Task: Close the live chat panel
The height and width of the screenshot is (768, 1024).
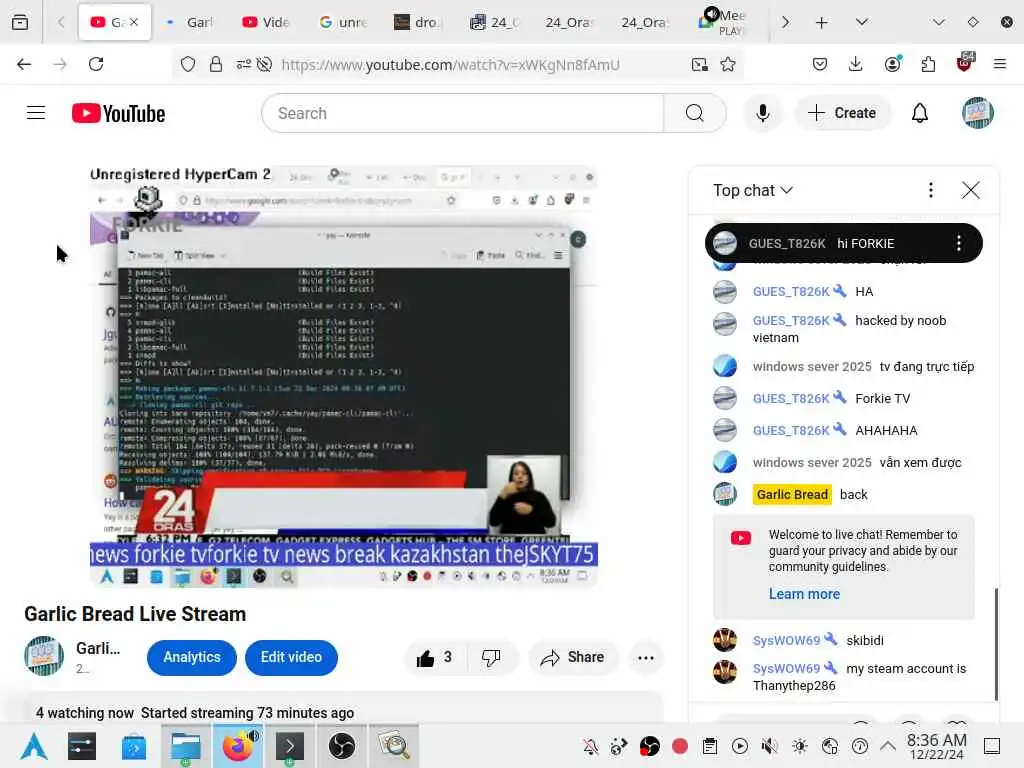Action: pos(970,190)
